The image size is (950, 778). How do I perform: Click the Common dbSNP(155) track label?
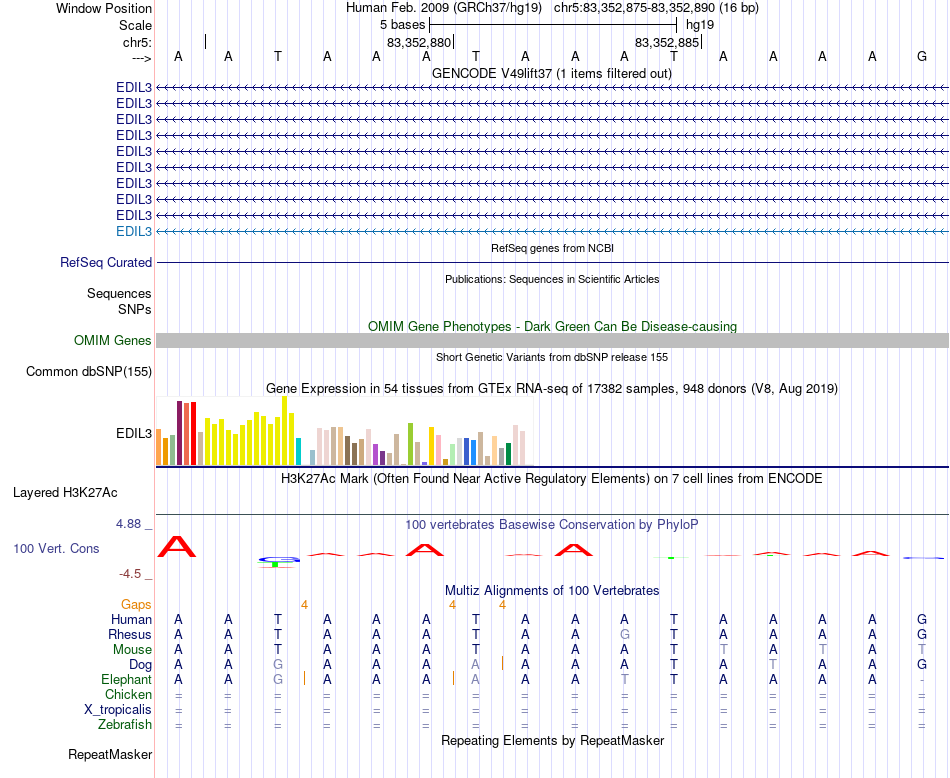point(89,371)
